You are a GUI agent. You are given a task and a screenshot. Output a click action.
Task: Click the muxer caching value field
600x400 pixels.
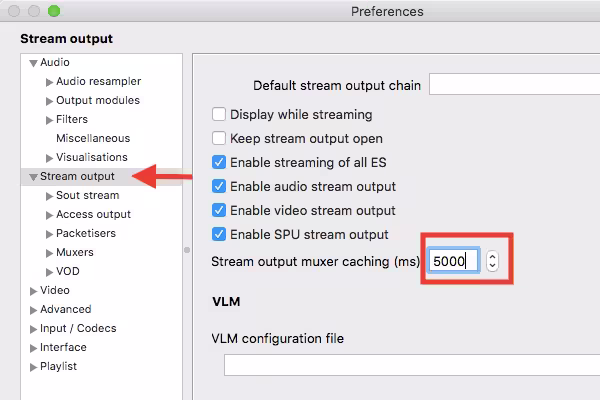point(453,262)
